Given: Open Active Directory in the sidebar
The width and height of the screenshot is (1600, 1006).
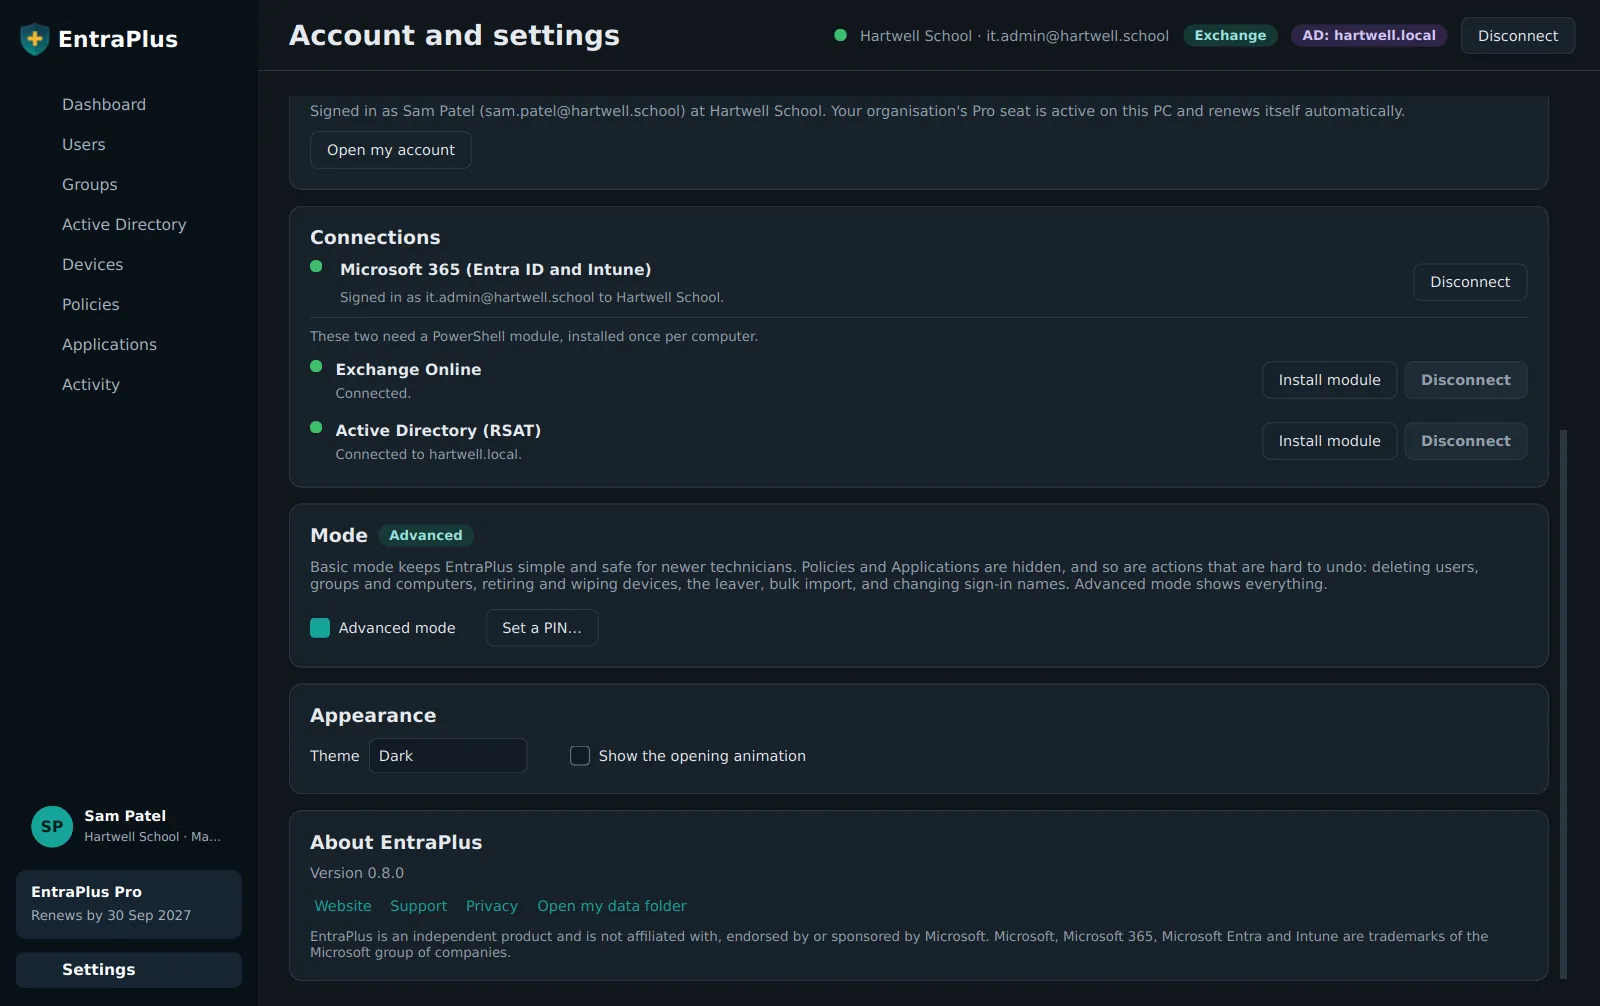Looking at the screenshot, I should pyautogui.click(x=124, y=225).
